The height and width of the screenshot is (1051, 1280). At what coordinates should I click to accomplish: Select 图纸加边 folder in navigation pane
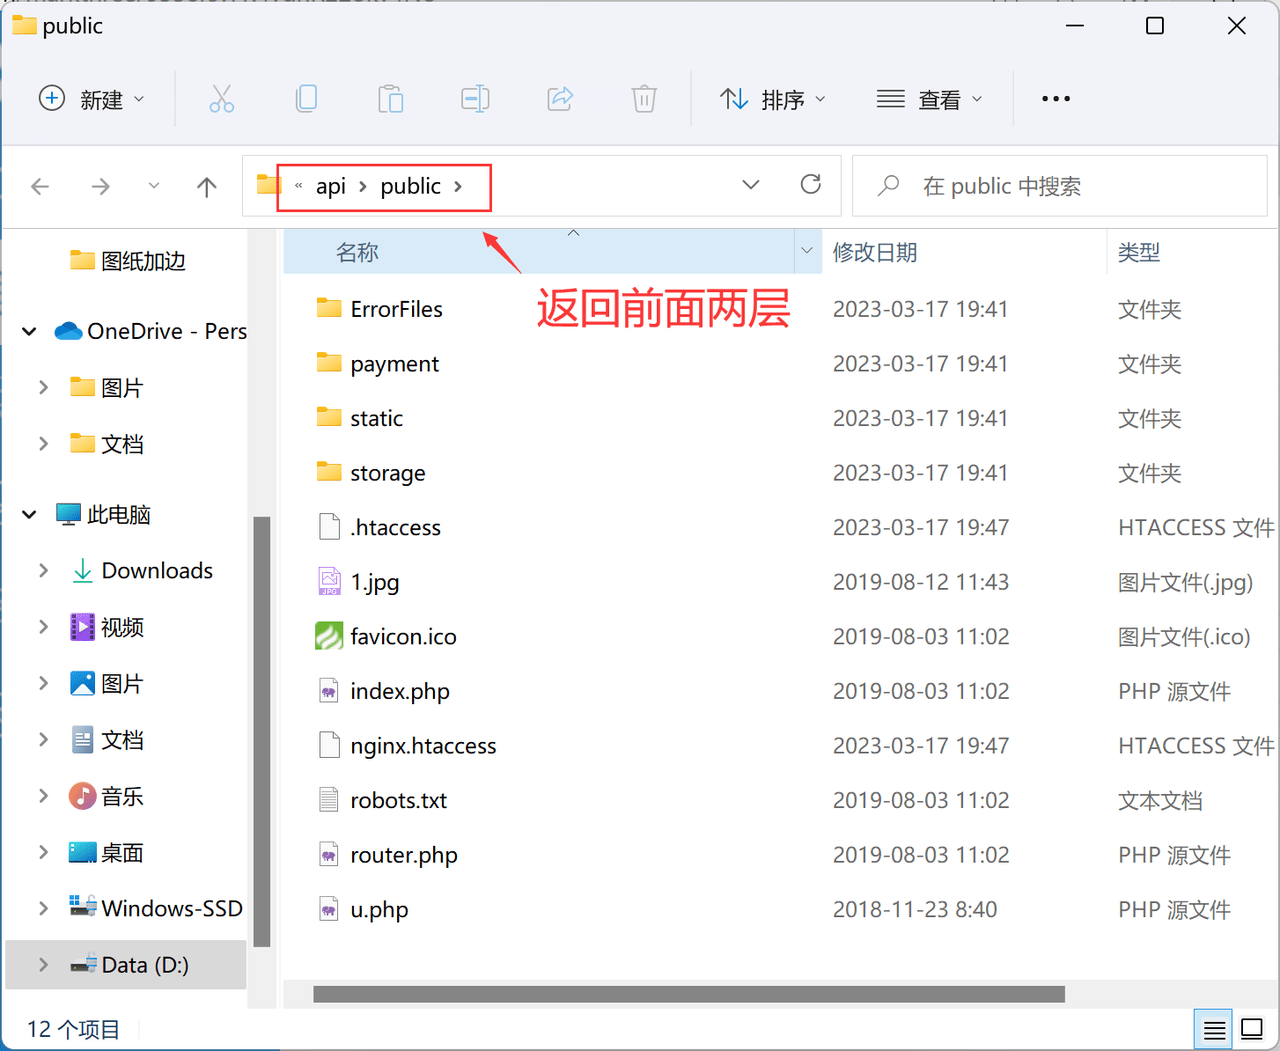click(x=127, y=261)
